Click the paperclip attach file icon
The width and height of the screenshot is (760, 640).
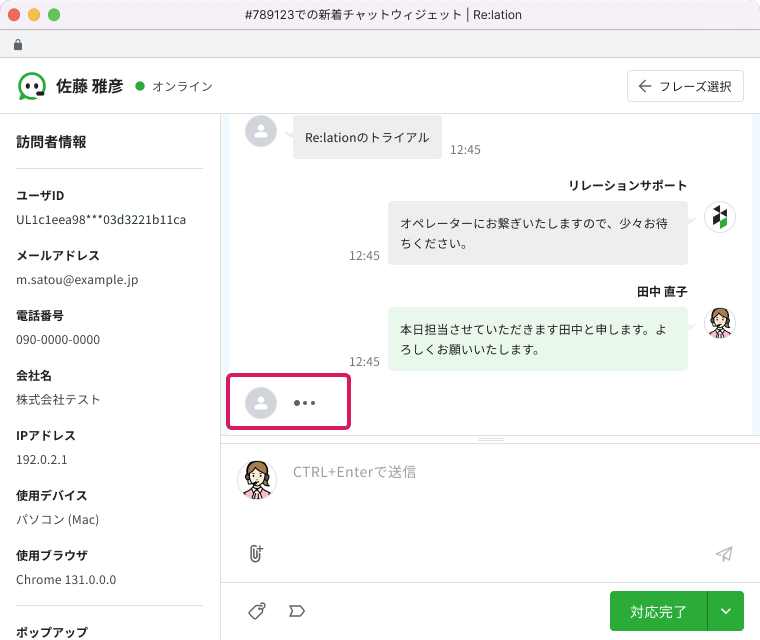point(256,553)
